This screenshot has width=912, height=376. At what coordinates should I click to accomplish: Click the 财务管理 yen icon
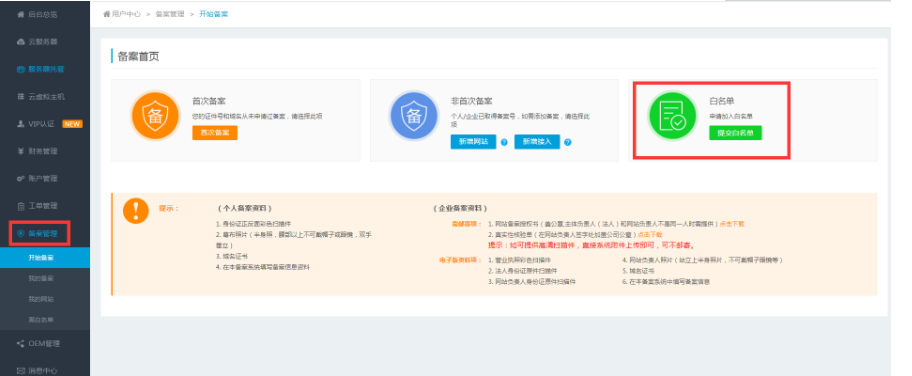pyautogui.click(x=21, y=151)
